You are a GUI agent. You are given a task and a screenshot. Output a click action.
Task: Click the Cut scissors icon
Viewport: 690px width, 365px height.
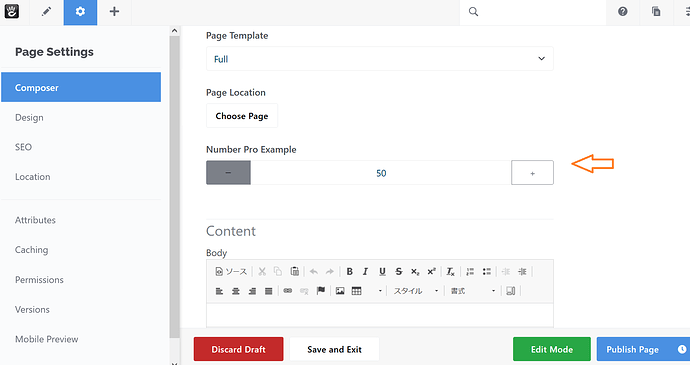(262, 272)
